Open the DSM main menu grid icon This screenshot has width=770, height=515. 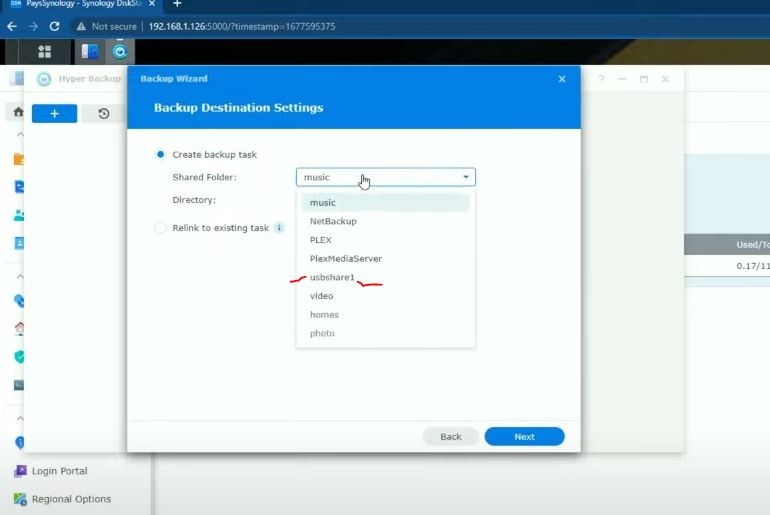(45, 52)
